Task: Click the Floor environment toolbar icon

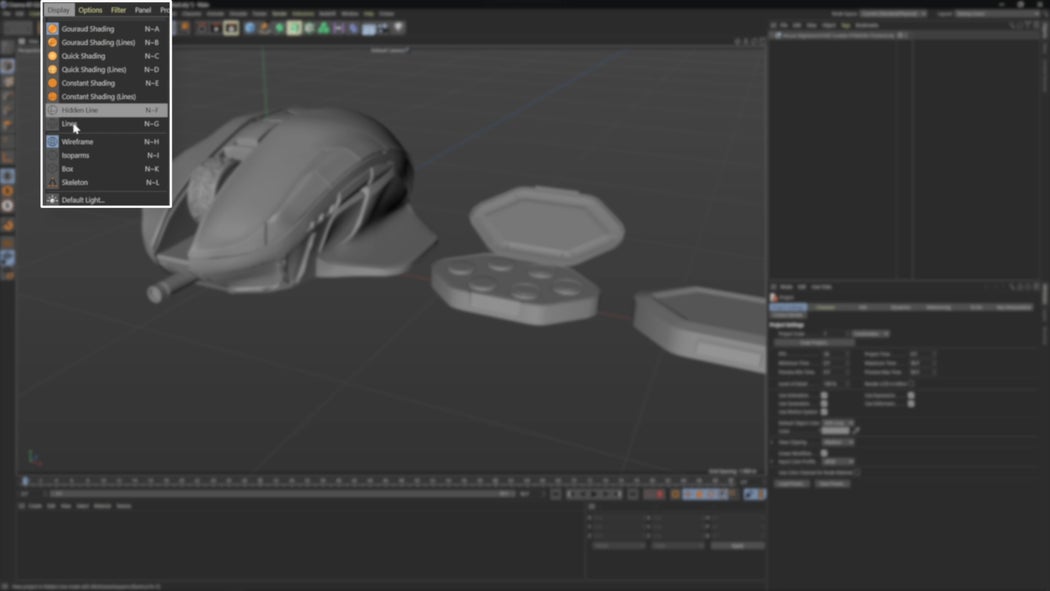Action: pos(368,28)
